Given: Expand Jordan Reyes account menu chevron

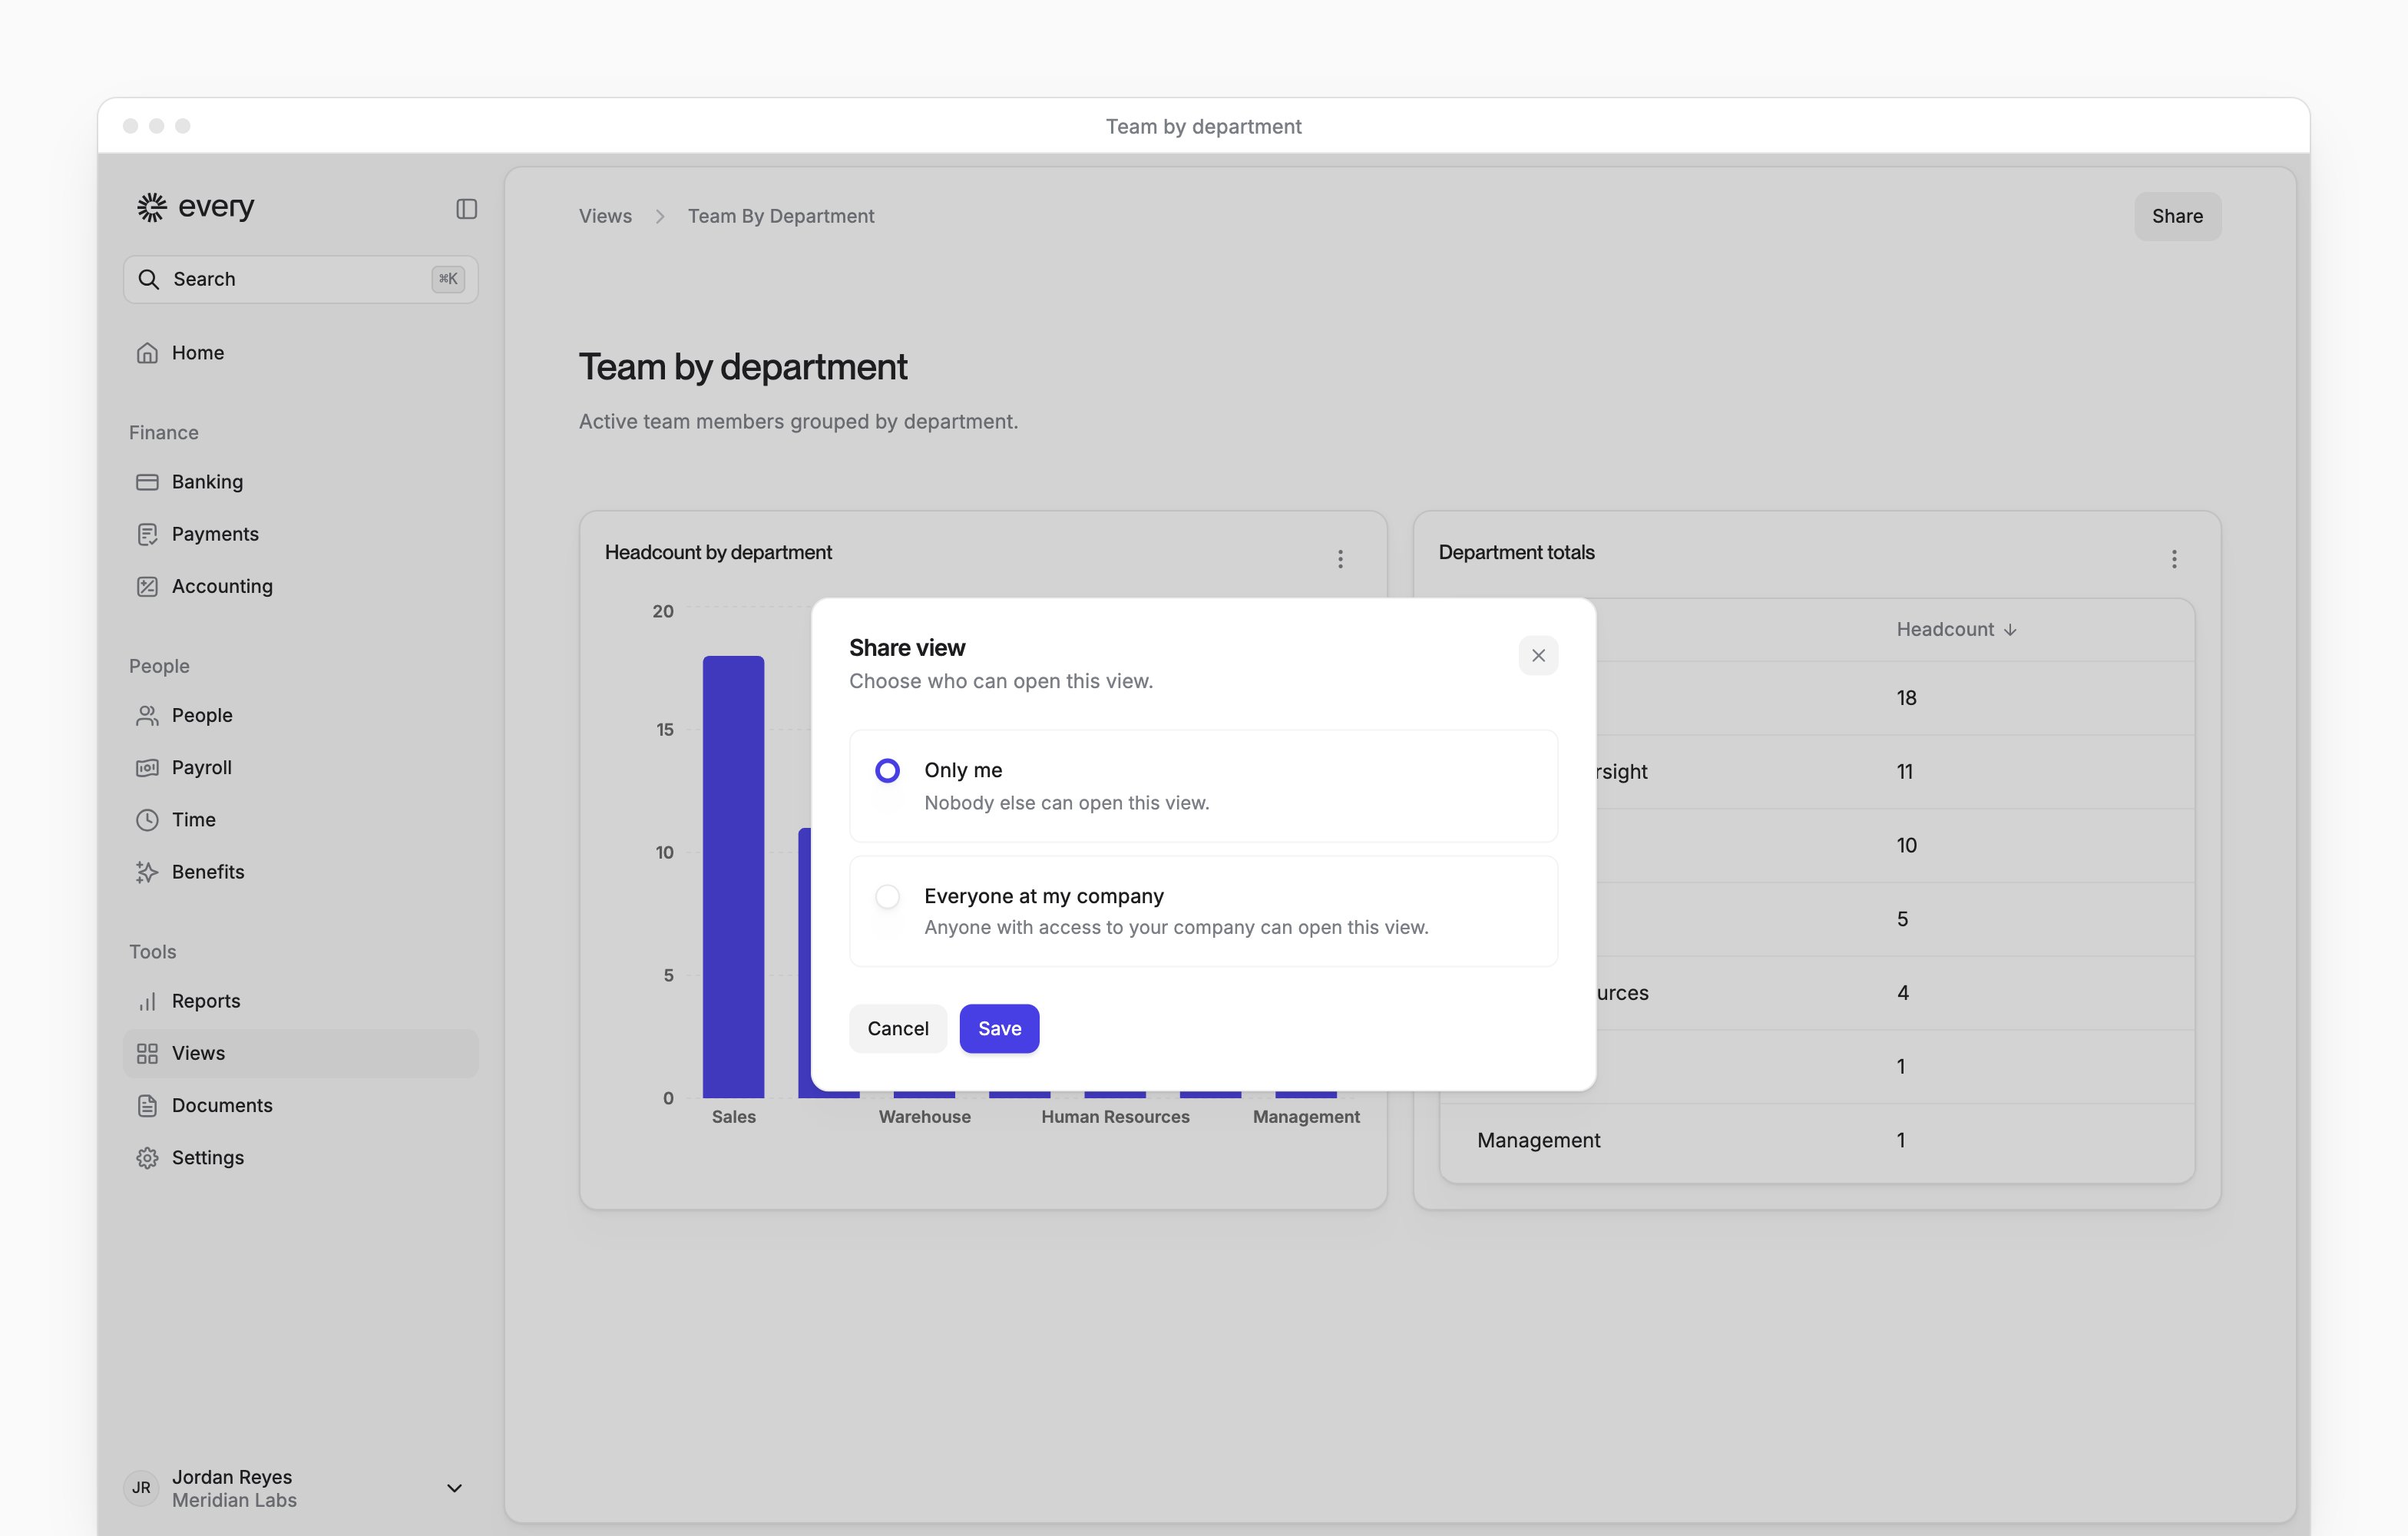Looking at the screenshot, I should click(x=454, y=1488).
